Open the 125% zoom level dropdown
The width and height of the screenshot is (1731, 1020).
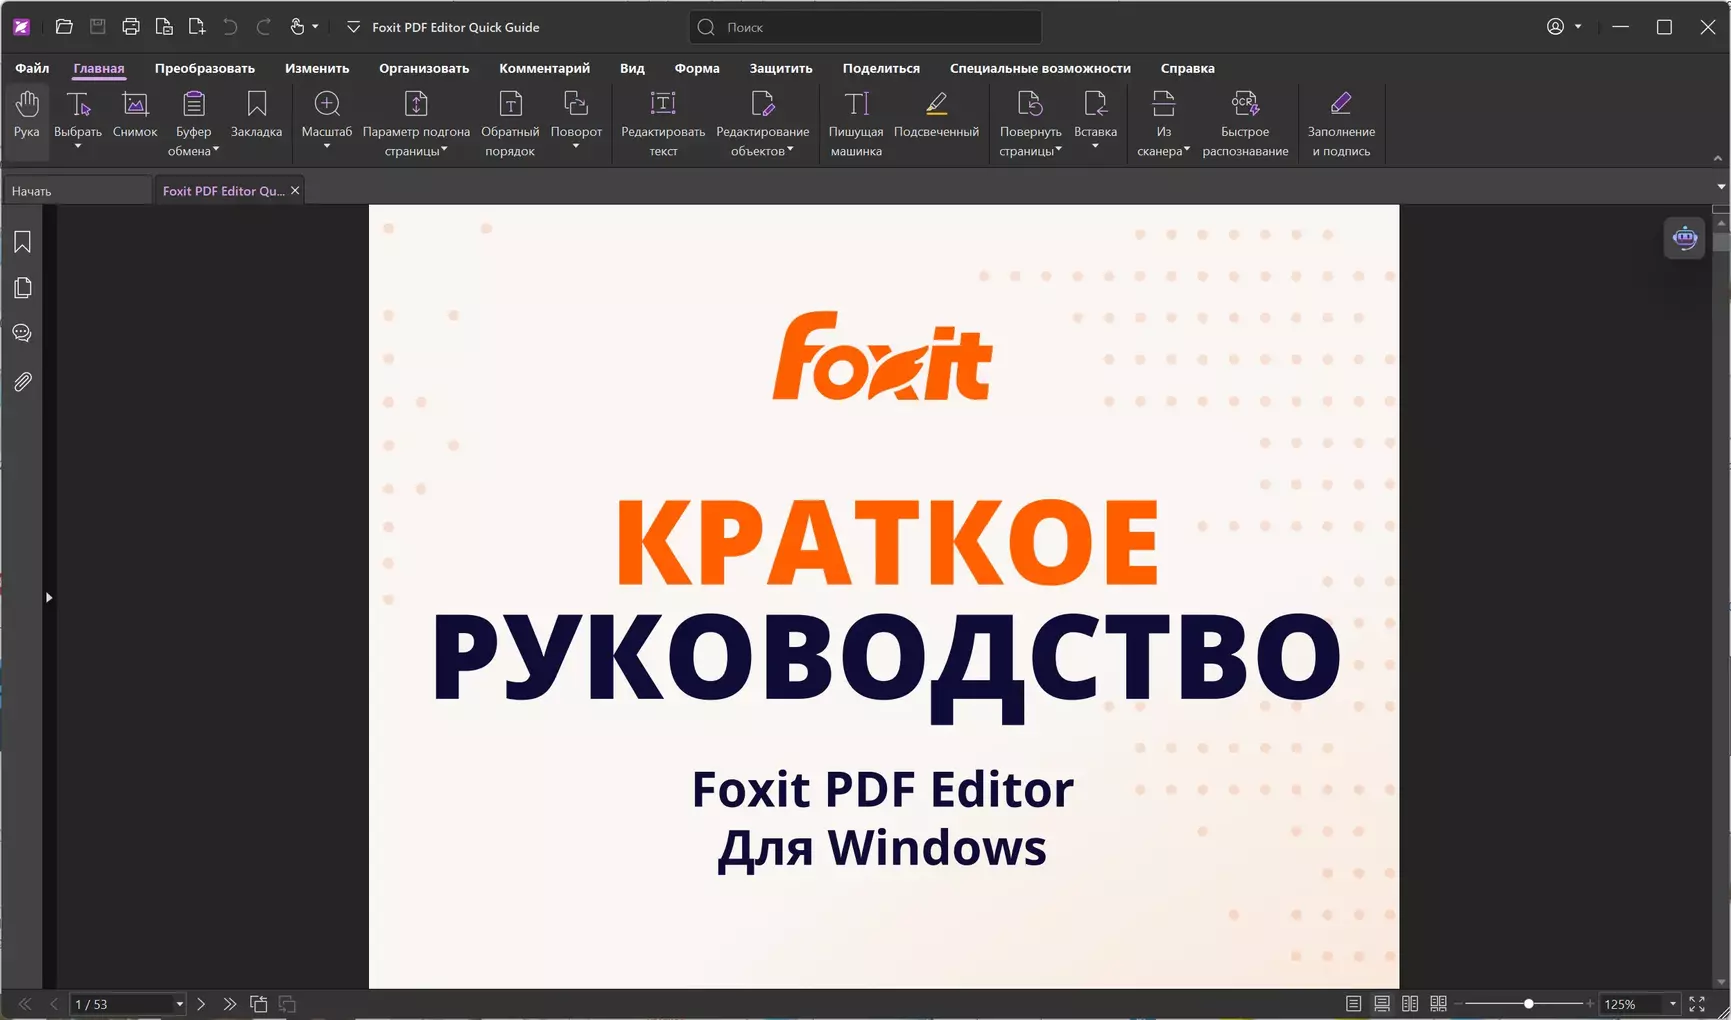[x=1673, y=1004]
